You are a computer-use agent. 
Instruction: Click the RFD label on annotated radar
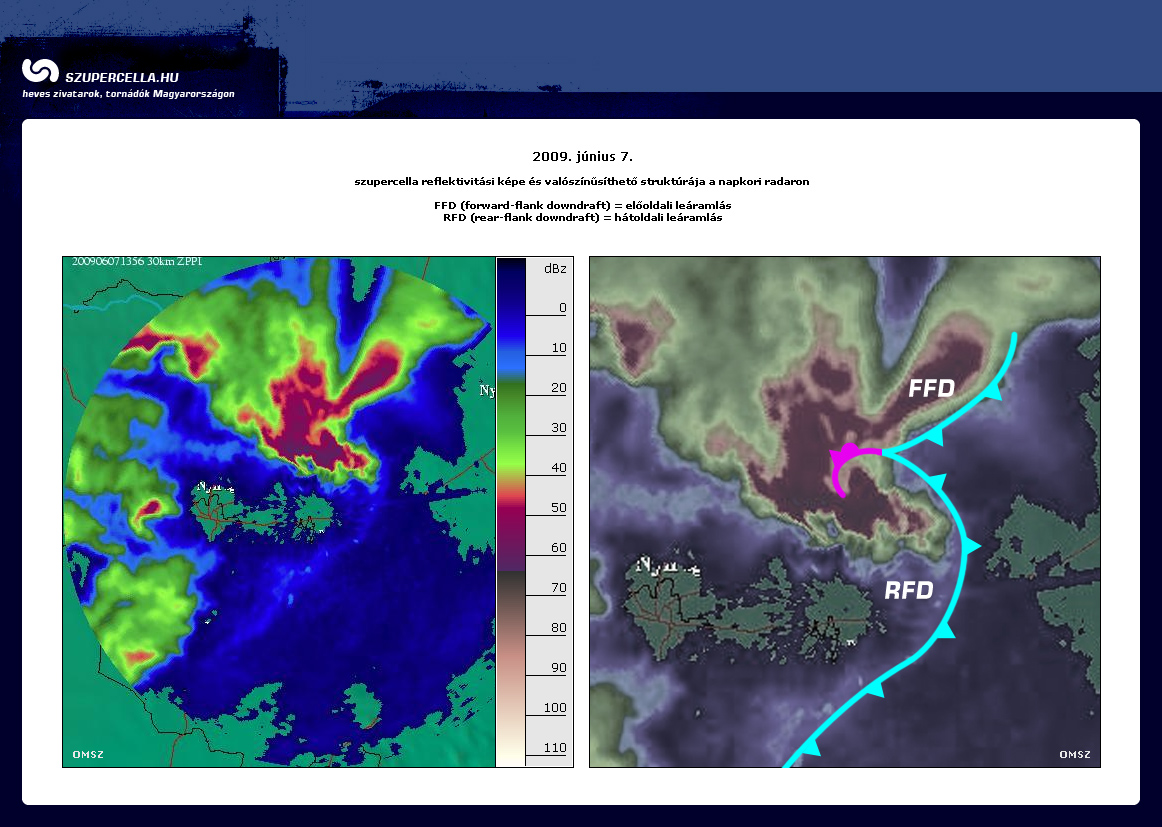click(x=908, y=591)
